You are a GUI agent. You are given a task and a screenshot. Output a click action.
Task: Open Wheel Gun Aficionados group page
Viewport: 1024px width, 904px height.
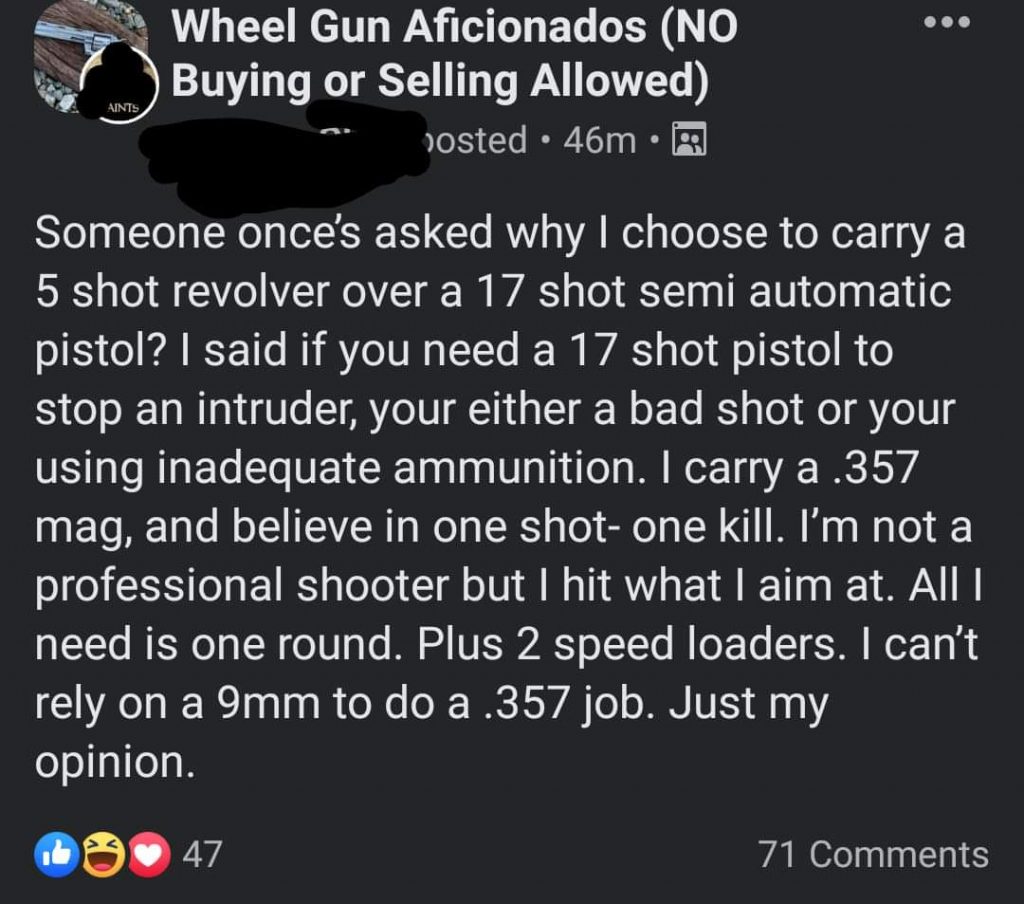click(454, 27)
